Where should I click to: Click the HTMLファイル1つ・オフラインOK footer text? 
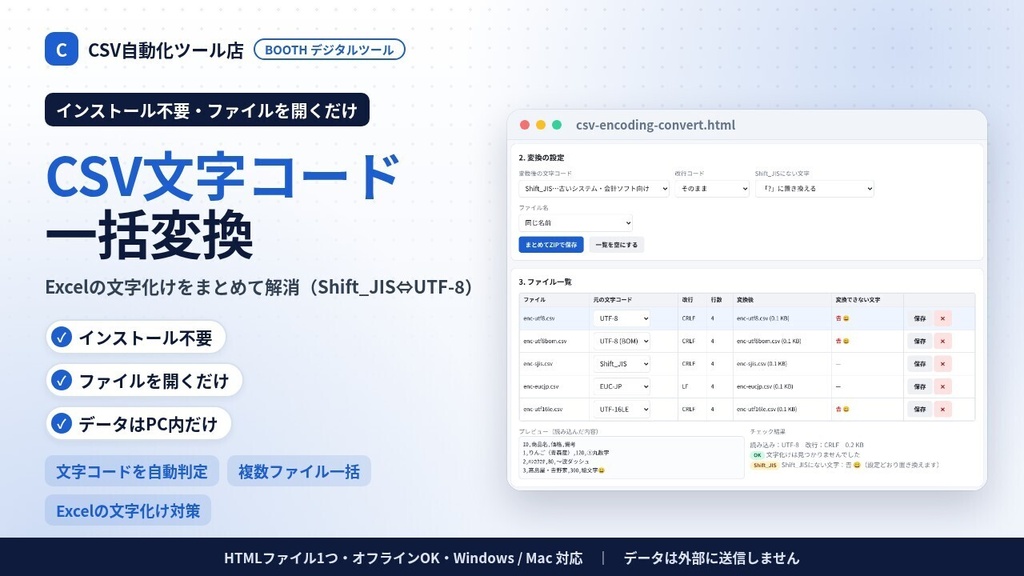332,558
